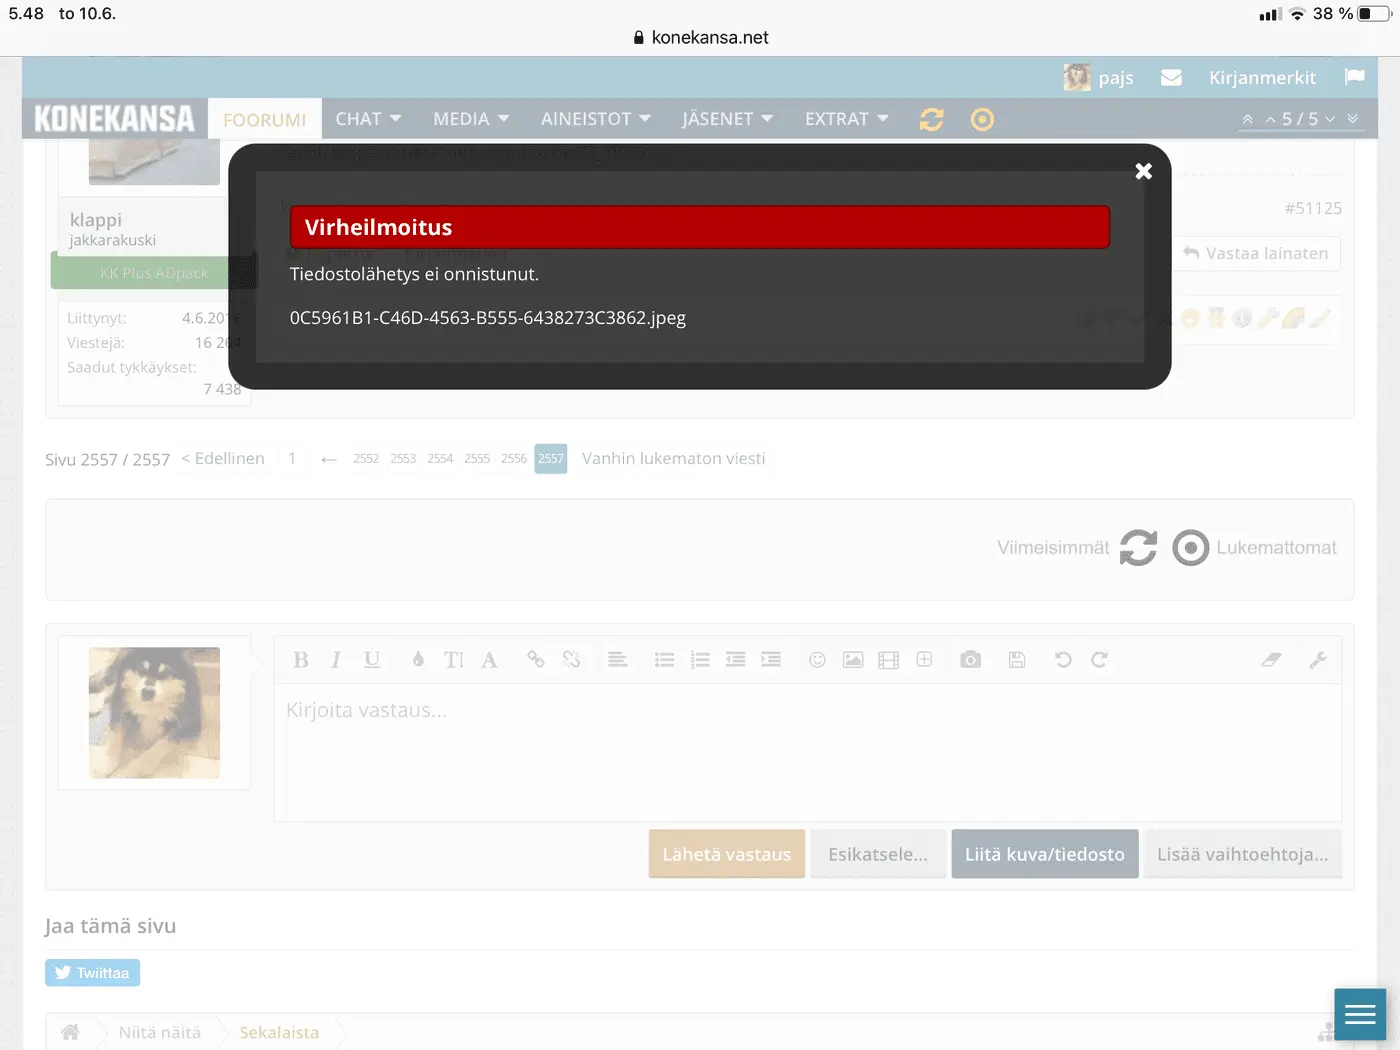
Task: Increase indent in editor
Action: coord(771,660)
